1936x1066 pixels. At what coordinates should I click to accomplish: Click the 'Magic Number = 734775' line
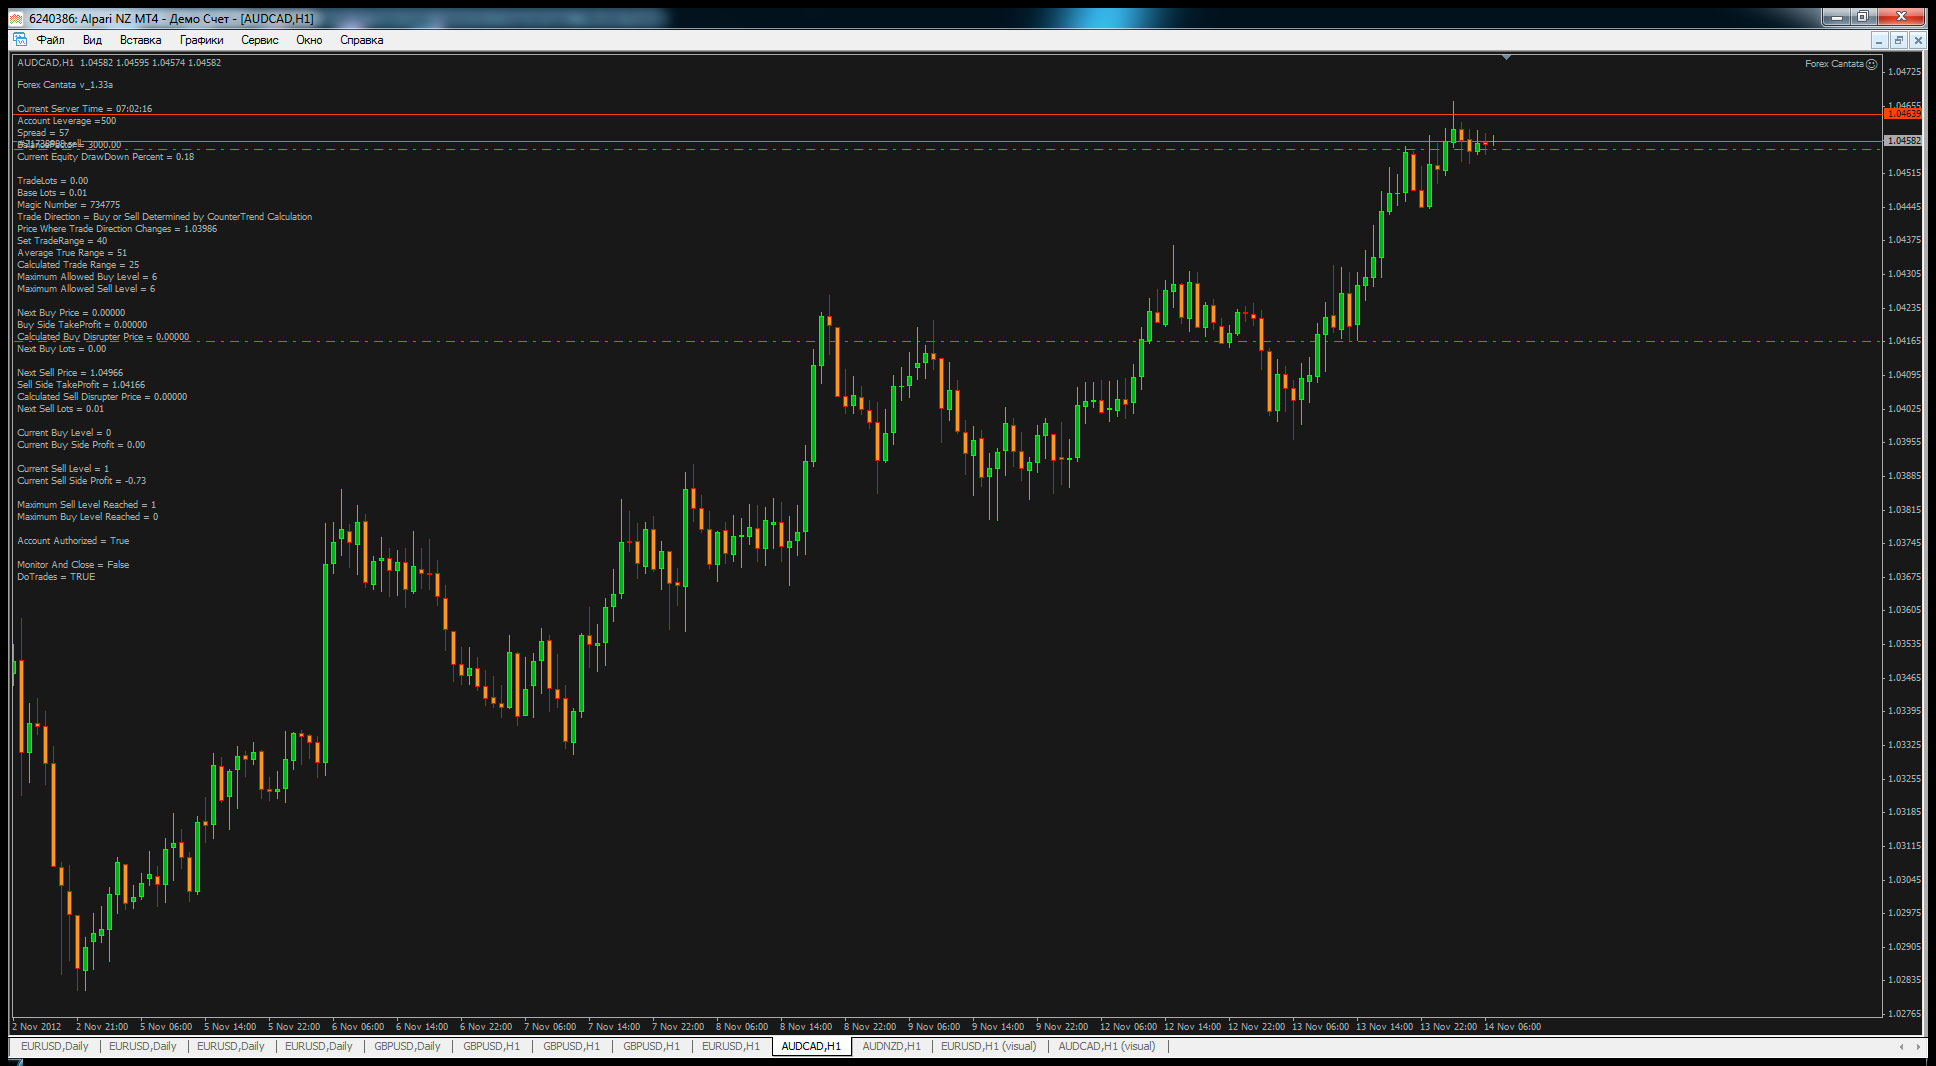click(69, 205)
